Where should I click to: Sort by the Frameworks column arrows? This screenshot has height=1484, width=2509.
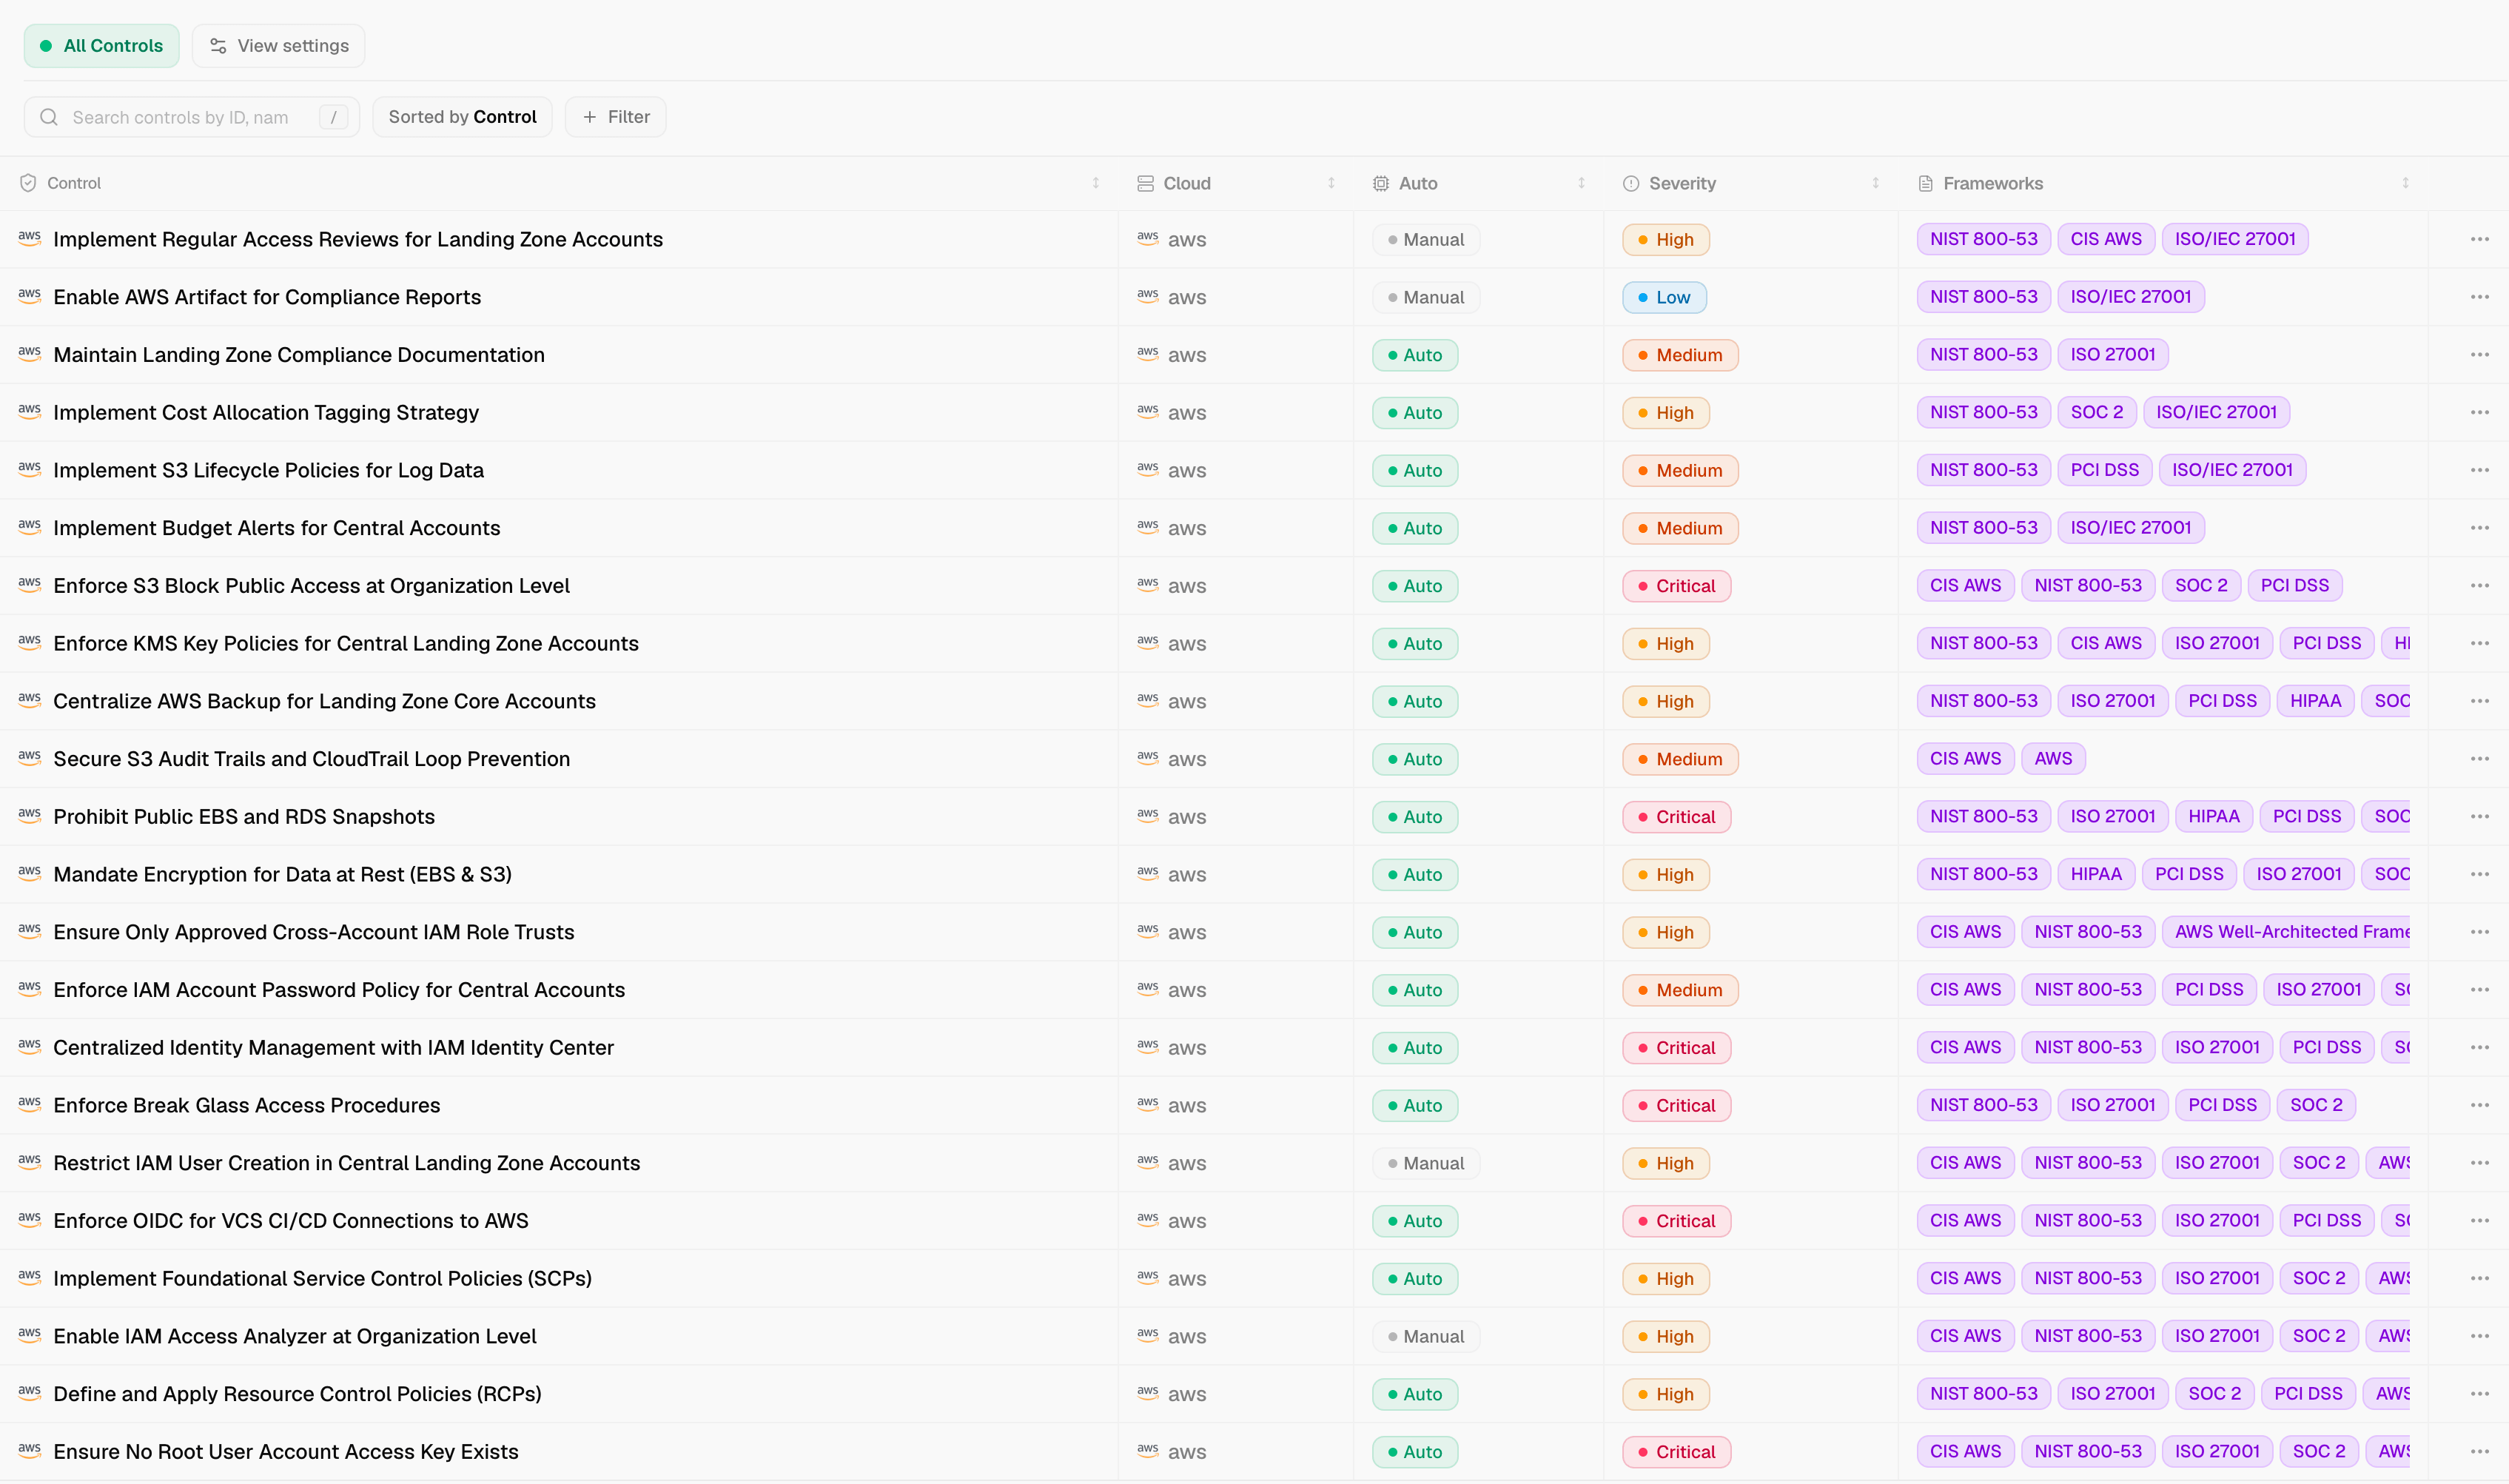point(2405,183)
